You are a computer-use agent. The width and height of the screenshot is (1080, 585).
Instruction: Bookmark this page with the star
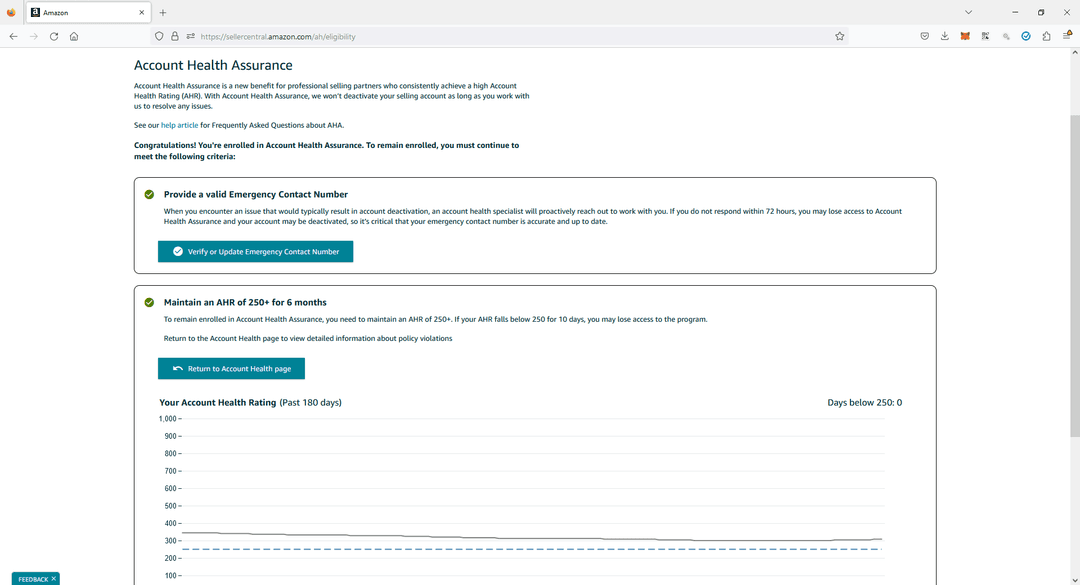coord(840,37)
